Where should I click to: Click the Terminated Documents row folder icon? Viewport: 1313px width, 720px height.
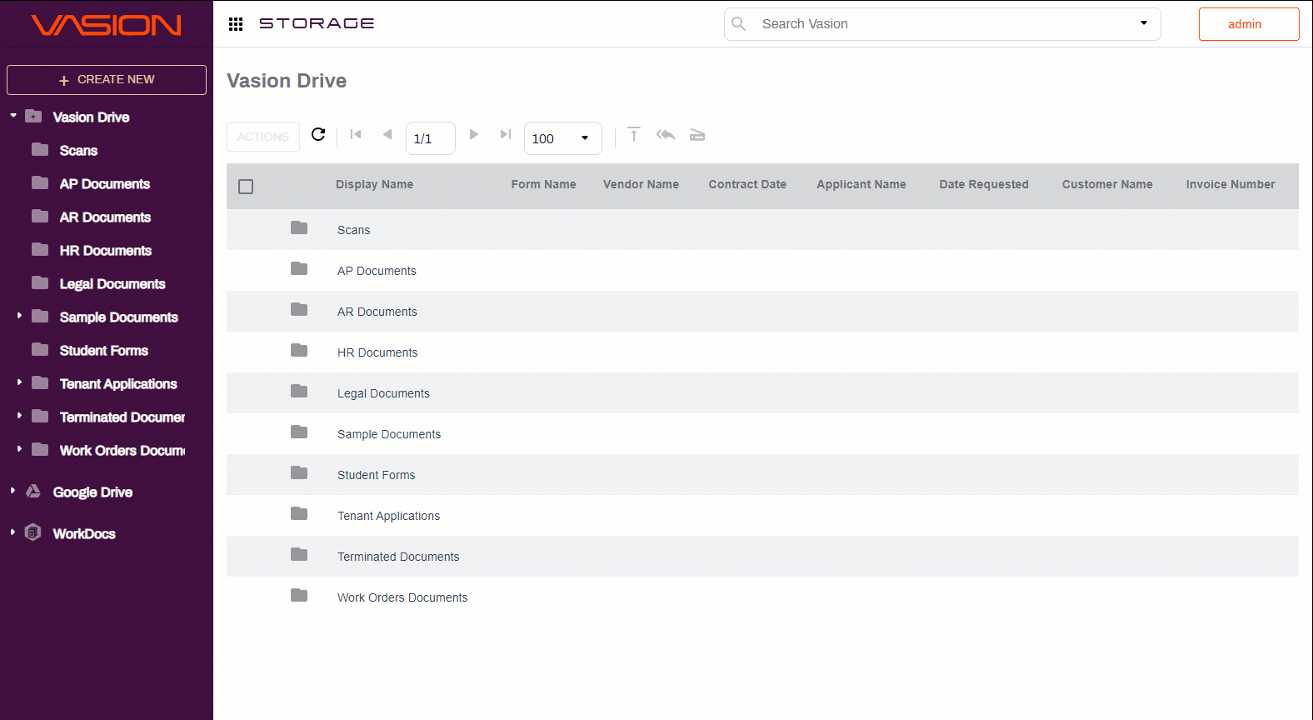point(299,555)
